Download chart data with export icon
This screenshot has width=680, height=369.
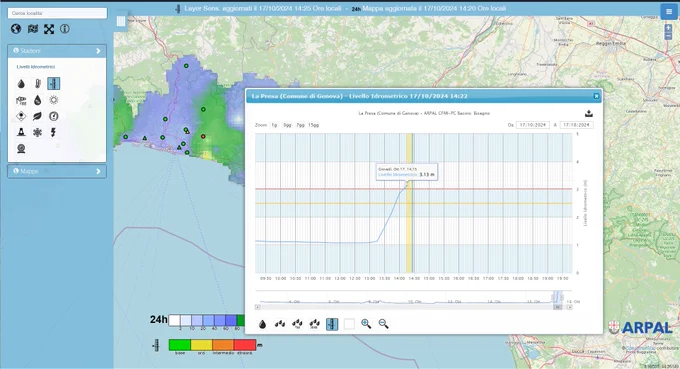[x=588, y=114]
